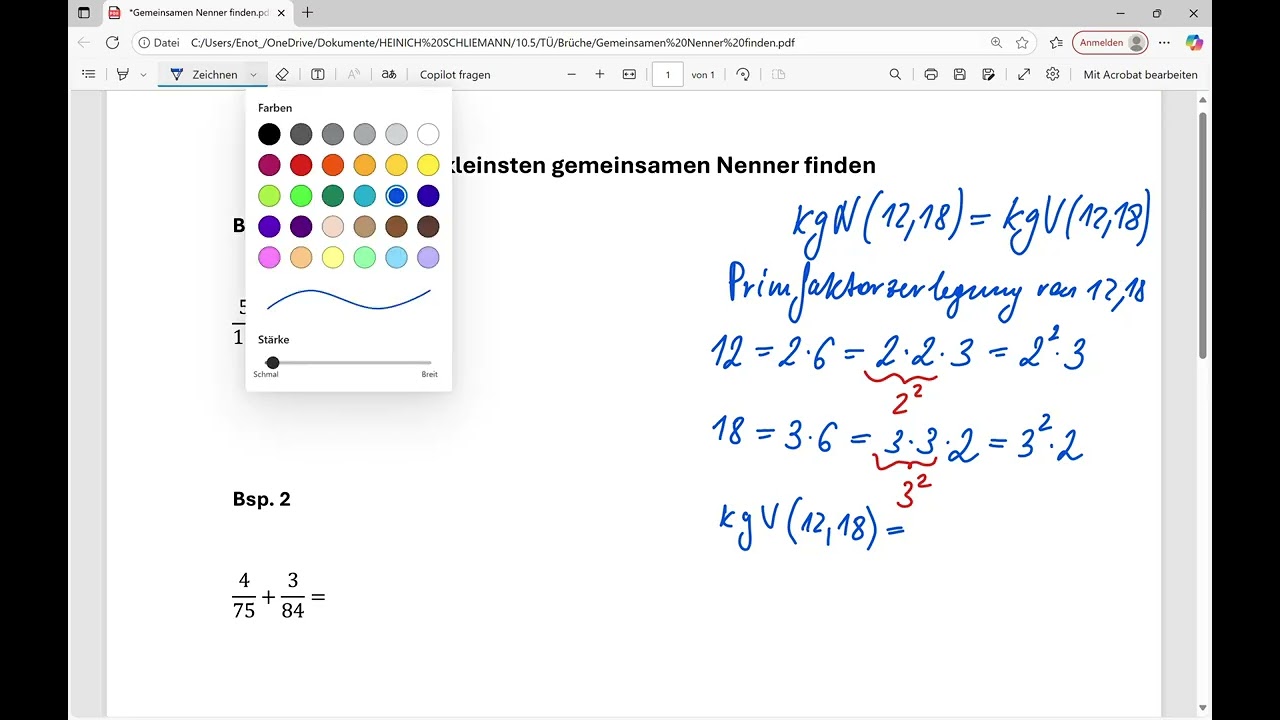
Task: Pick the selected blue color swatch
Action: (397, 196)
